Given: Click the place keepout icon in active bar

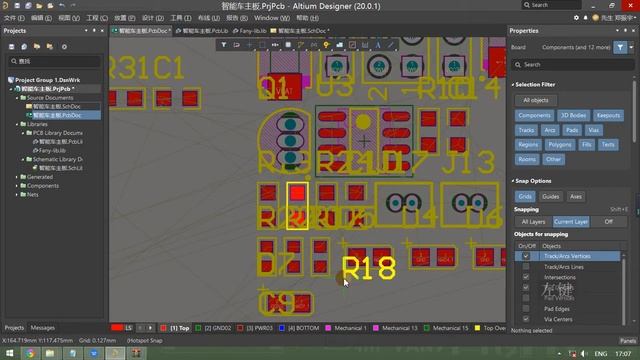Looking at the screenshot, I should click(x=352, y=44).
